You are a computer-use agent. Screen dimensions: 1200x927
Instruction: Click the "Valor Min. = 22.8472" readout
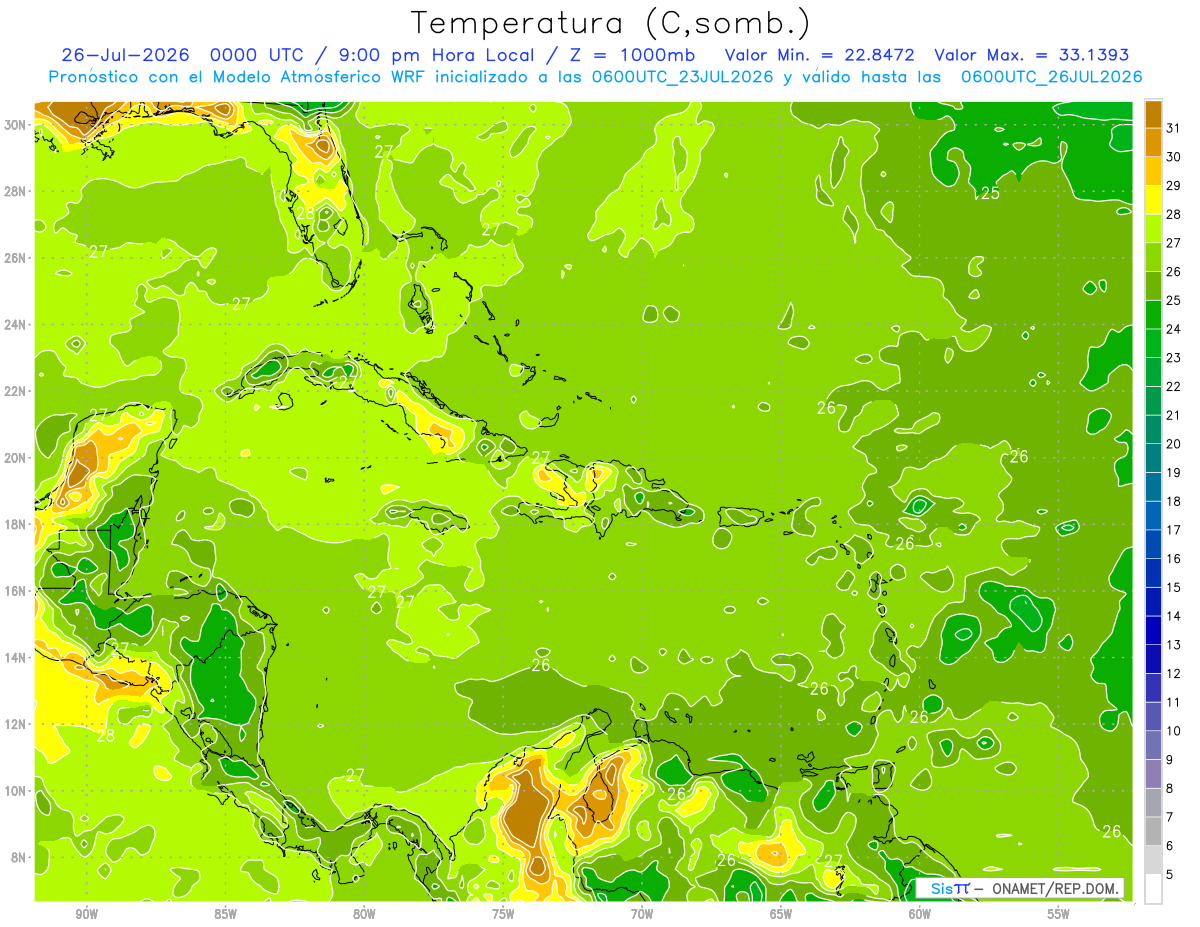(x=818, y=55)
